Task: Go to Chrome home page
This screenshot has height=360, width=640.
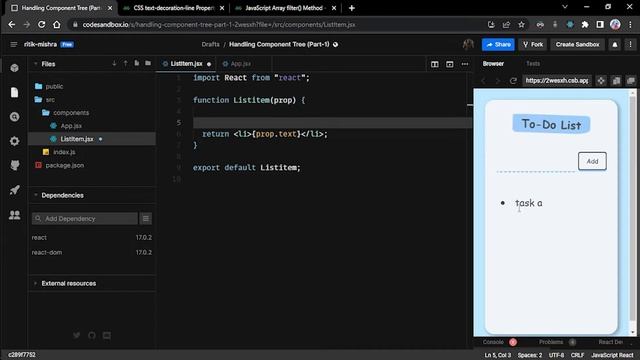Action: 57,24
